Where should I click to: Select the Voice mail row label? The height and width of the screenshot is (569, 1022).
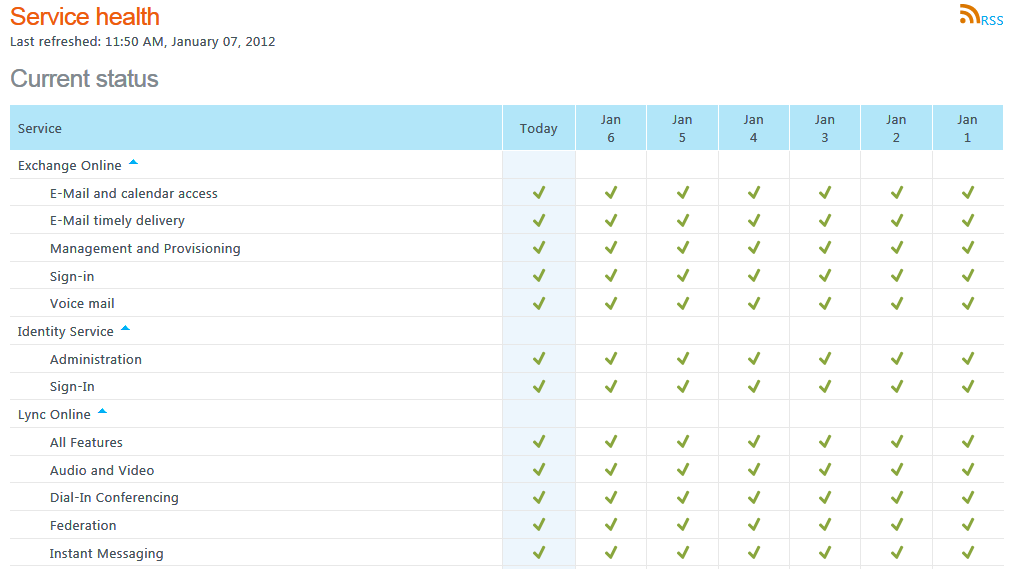click(x=82, y=304)
